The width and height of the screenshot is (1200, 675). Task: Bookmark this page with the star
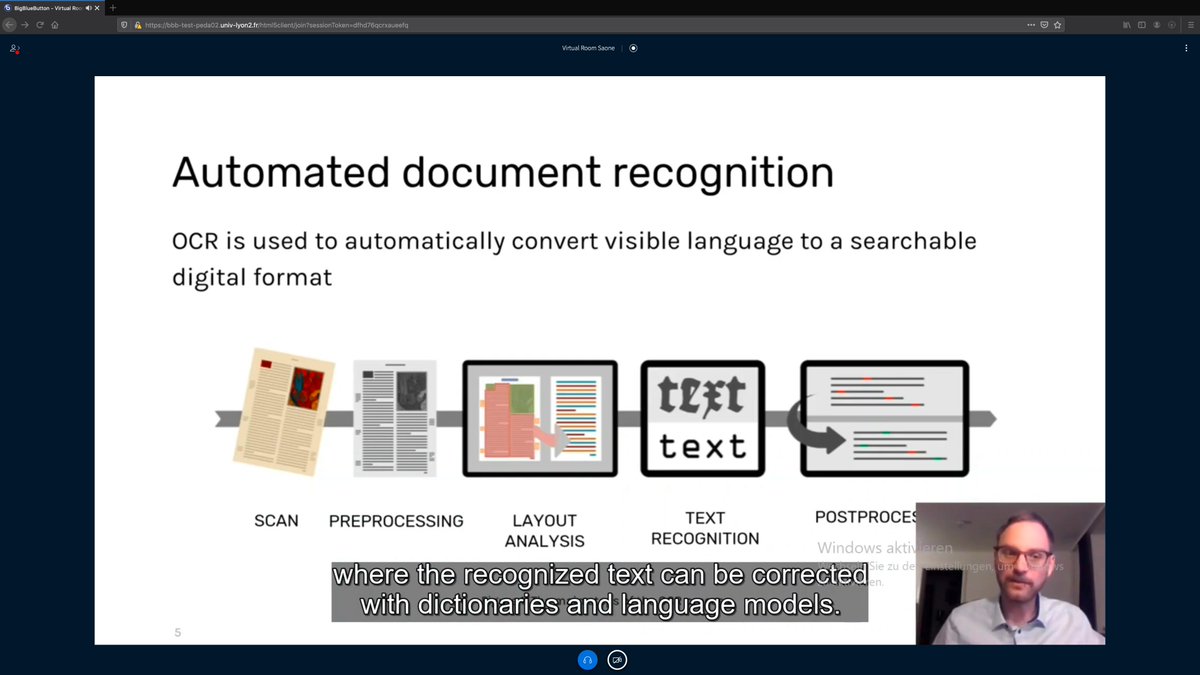click(x=1058, y=24)
